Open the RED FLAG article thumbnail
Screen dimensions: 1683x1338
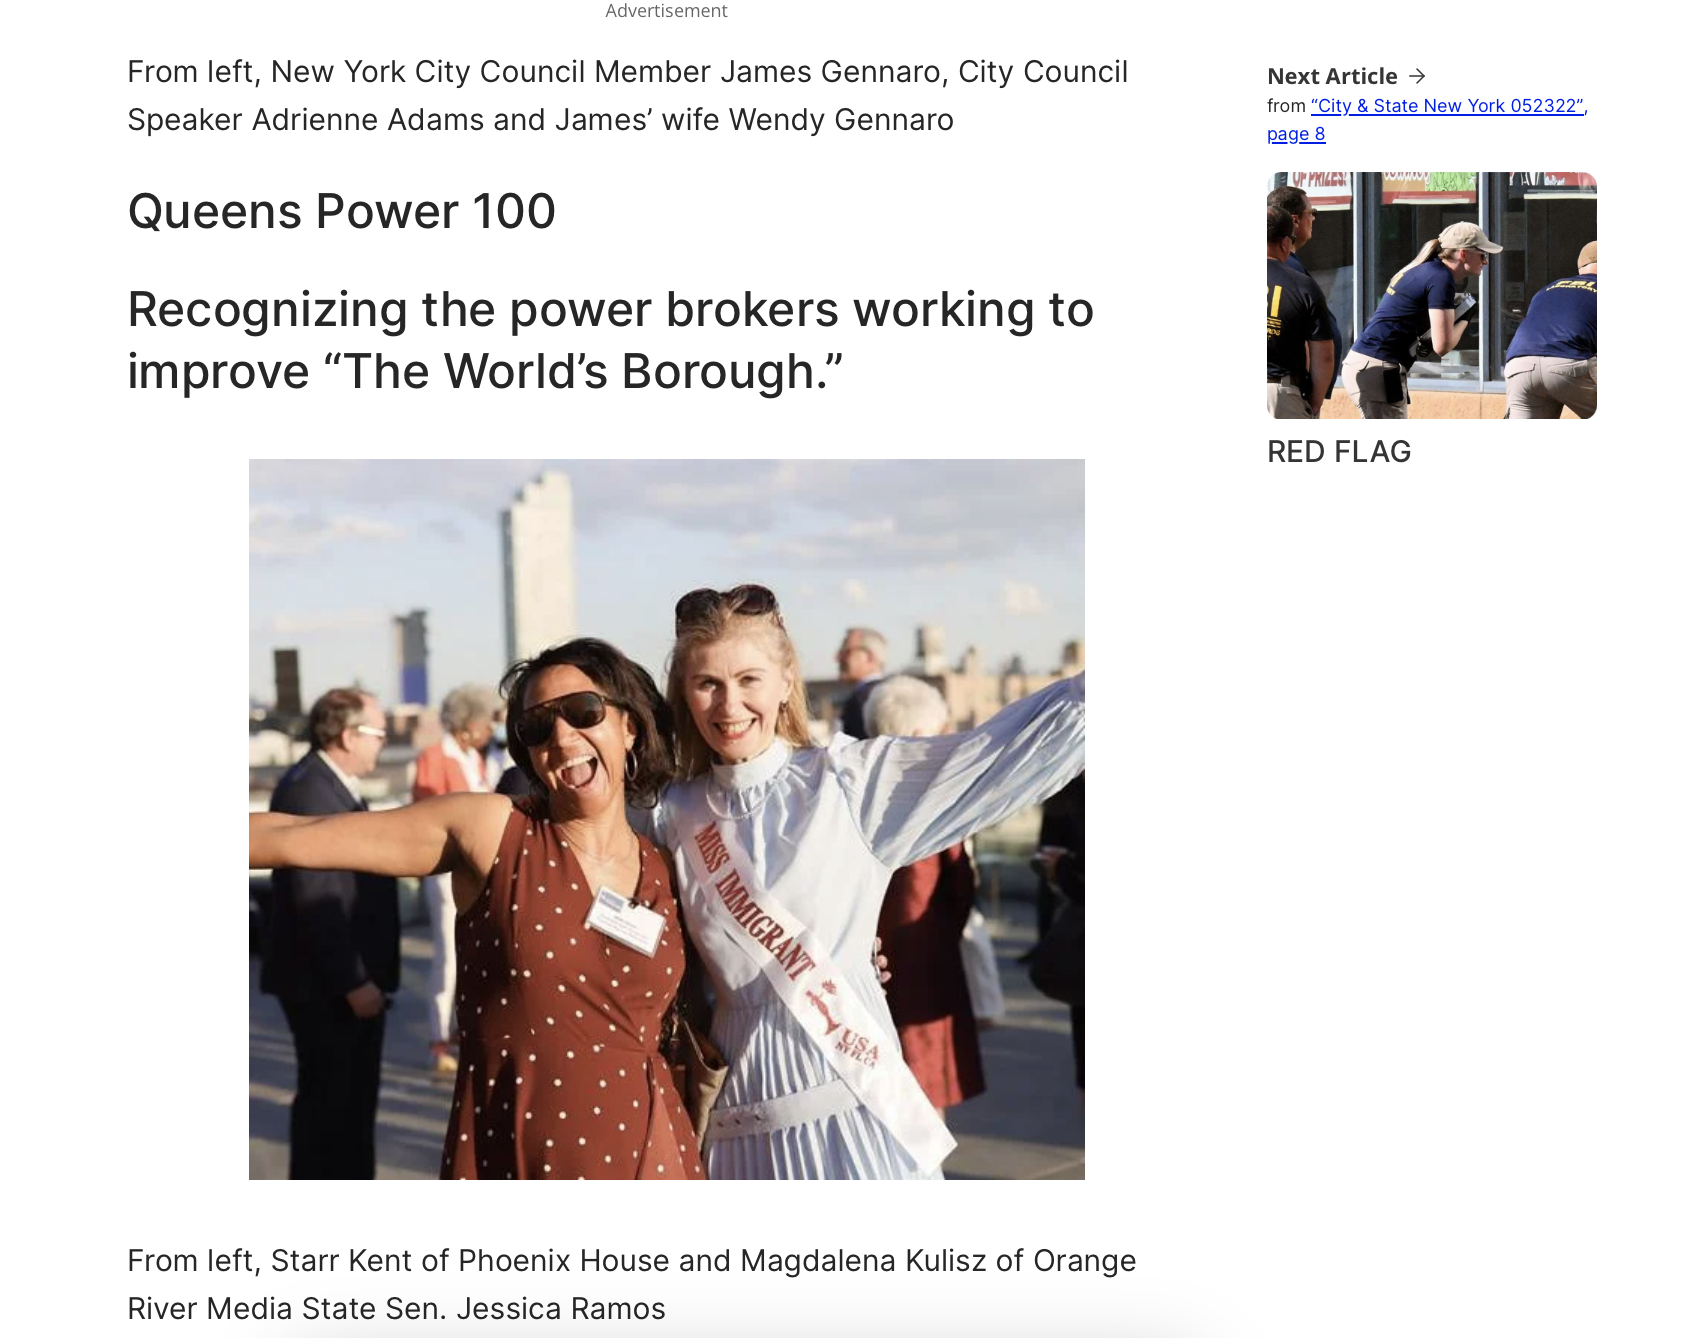(1431, 295)
